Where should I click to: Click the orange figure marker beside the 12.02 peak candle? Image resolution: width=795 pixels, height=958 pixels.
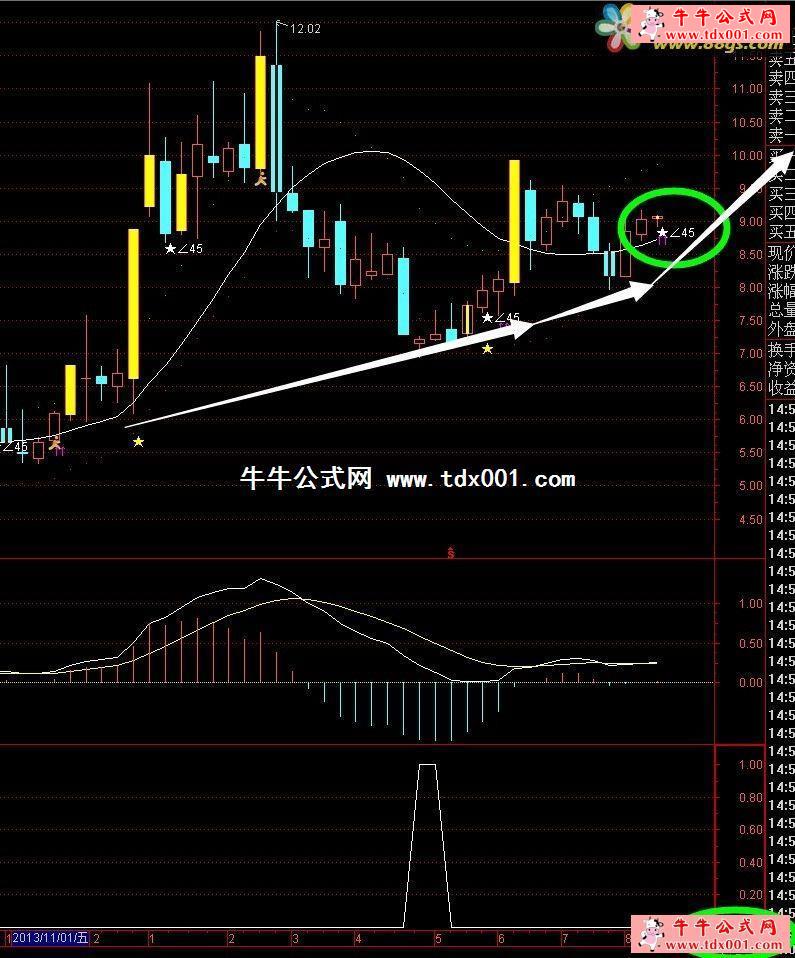261,180
